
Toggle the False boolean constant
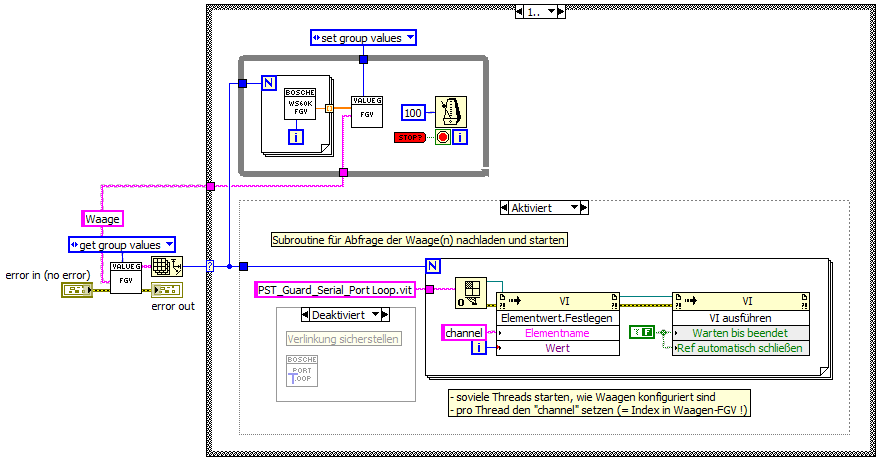pyautogui.click(x=641, y=332)
